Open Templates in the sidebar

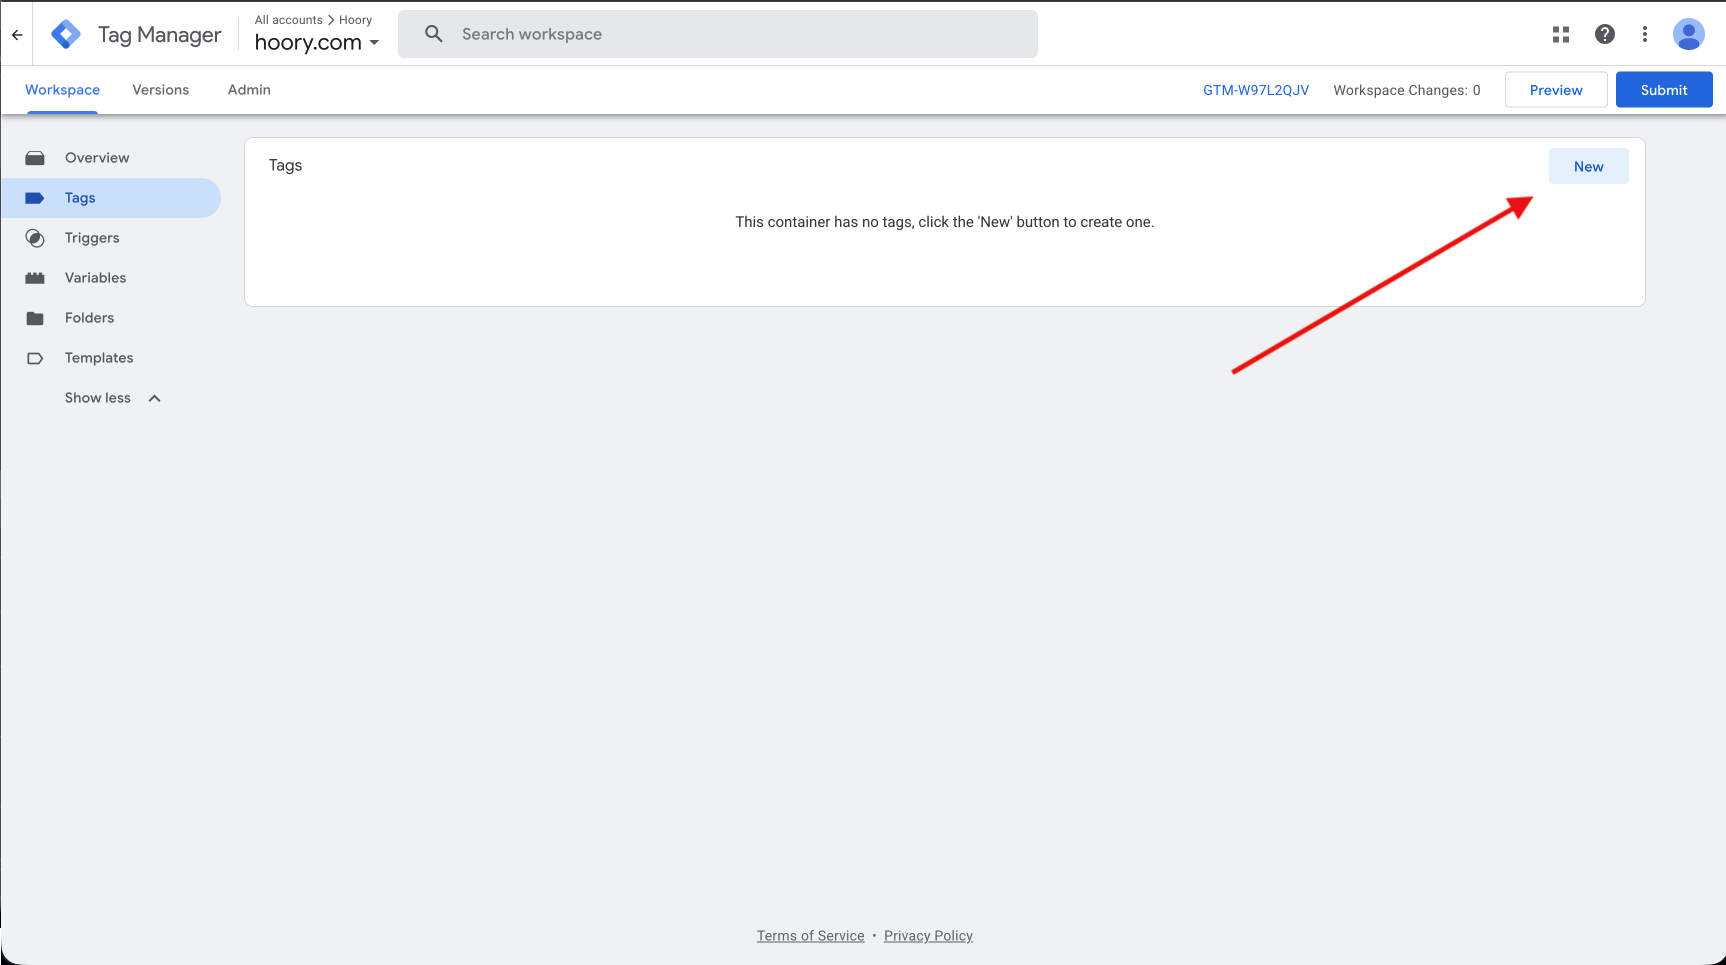[111, 358]
